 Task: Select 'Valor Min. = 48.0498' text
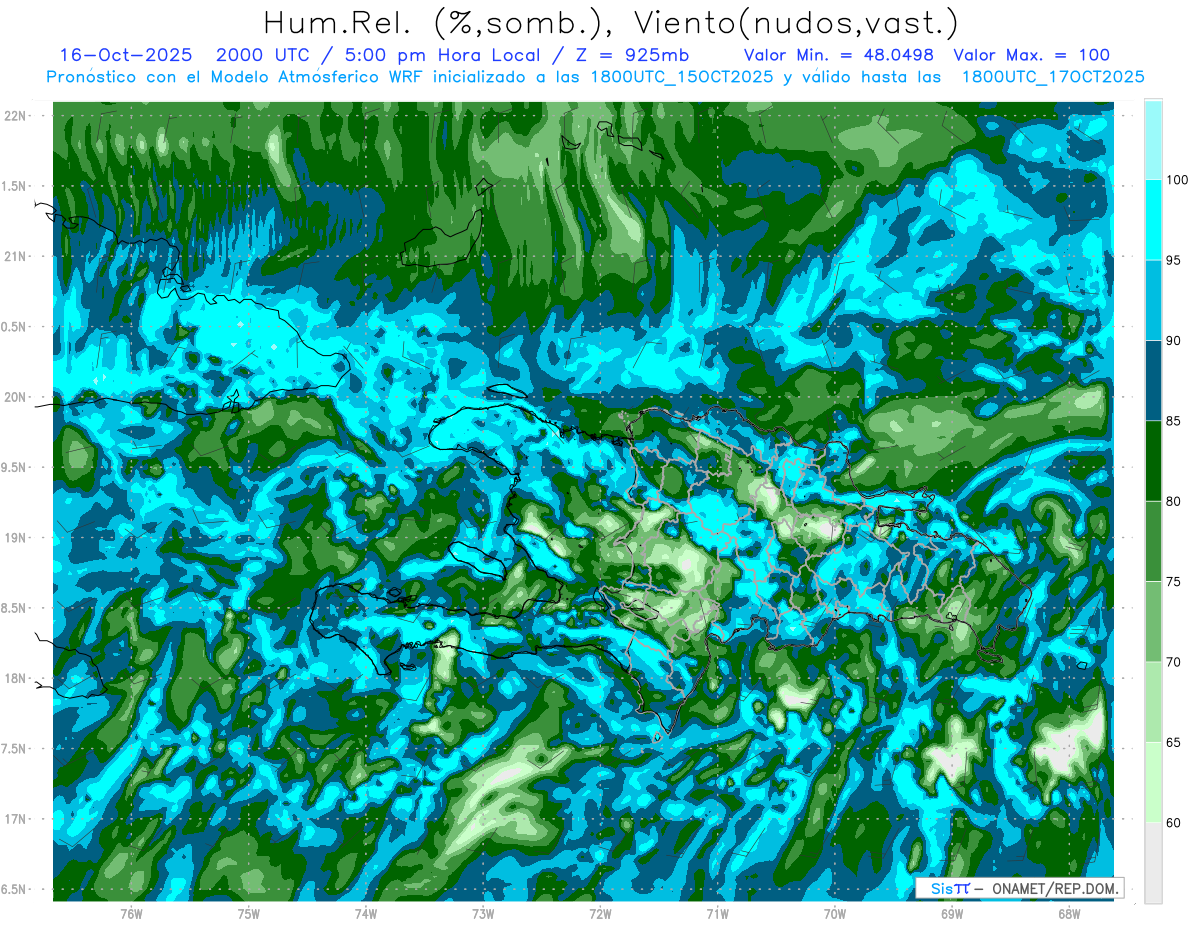pos(839,56)
